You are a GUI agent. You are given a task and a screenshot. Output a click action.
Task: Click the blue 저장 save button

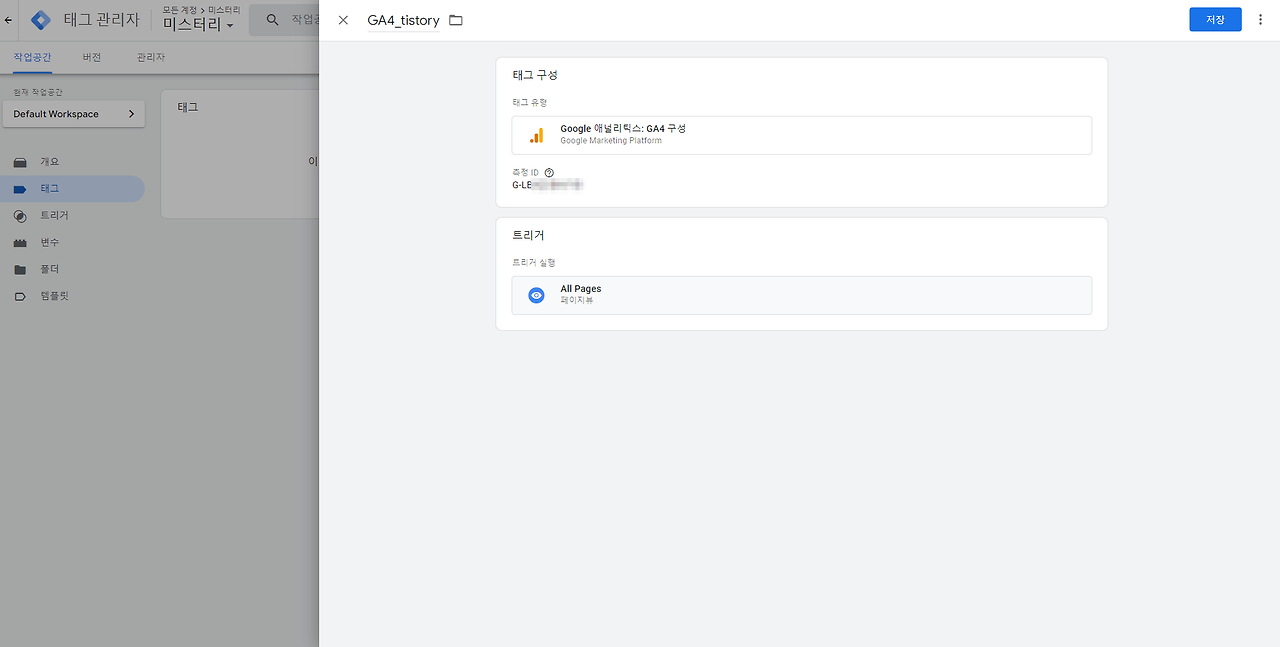tap(1215, 20)
